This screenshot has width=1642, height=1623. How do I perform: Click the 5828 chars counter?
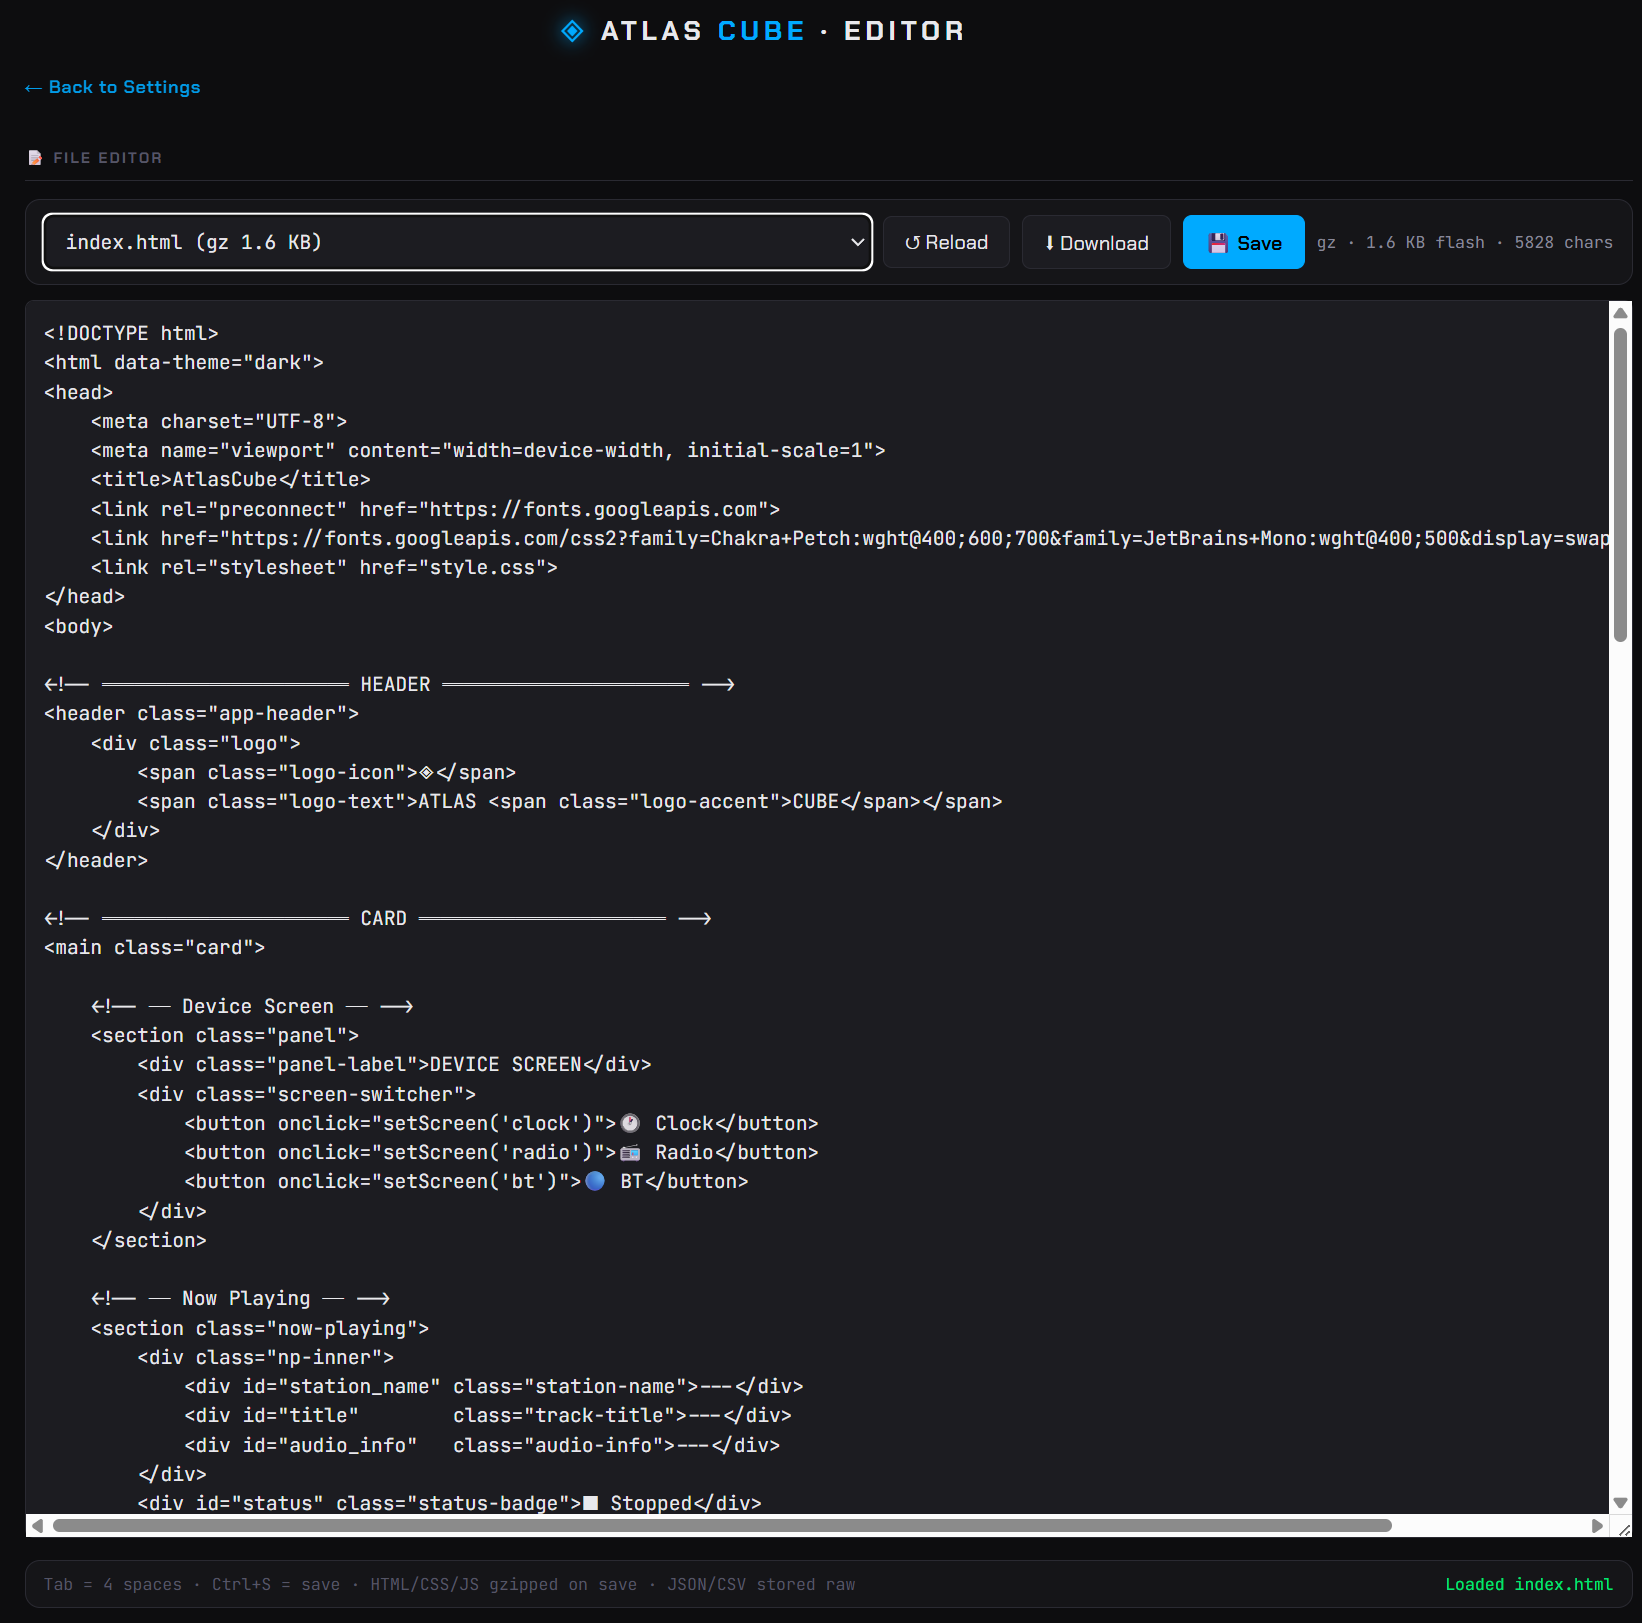point(1564,243)
